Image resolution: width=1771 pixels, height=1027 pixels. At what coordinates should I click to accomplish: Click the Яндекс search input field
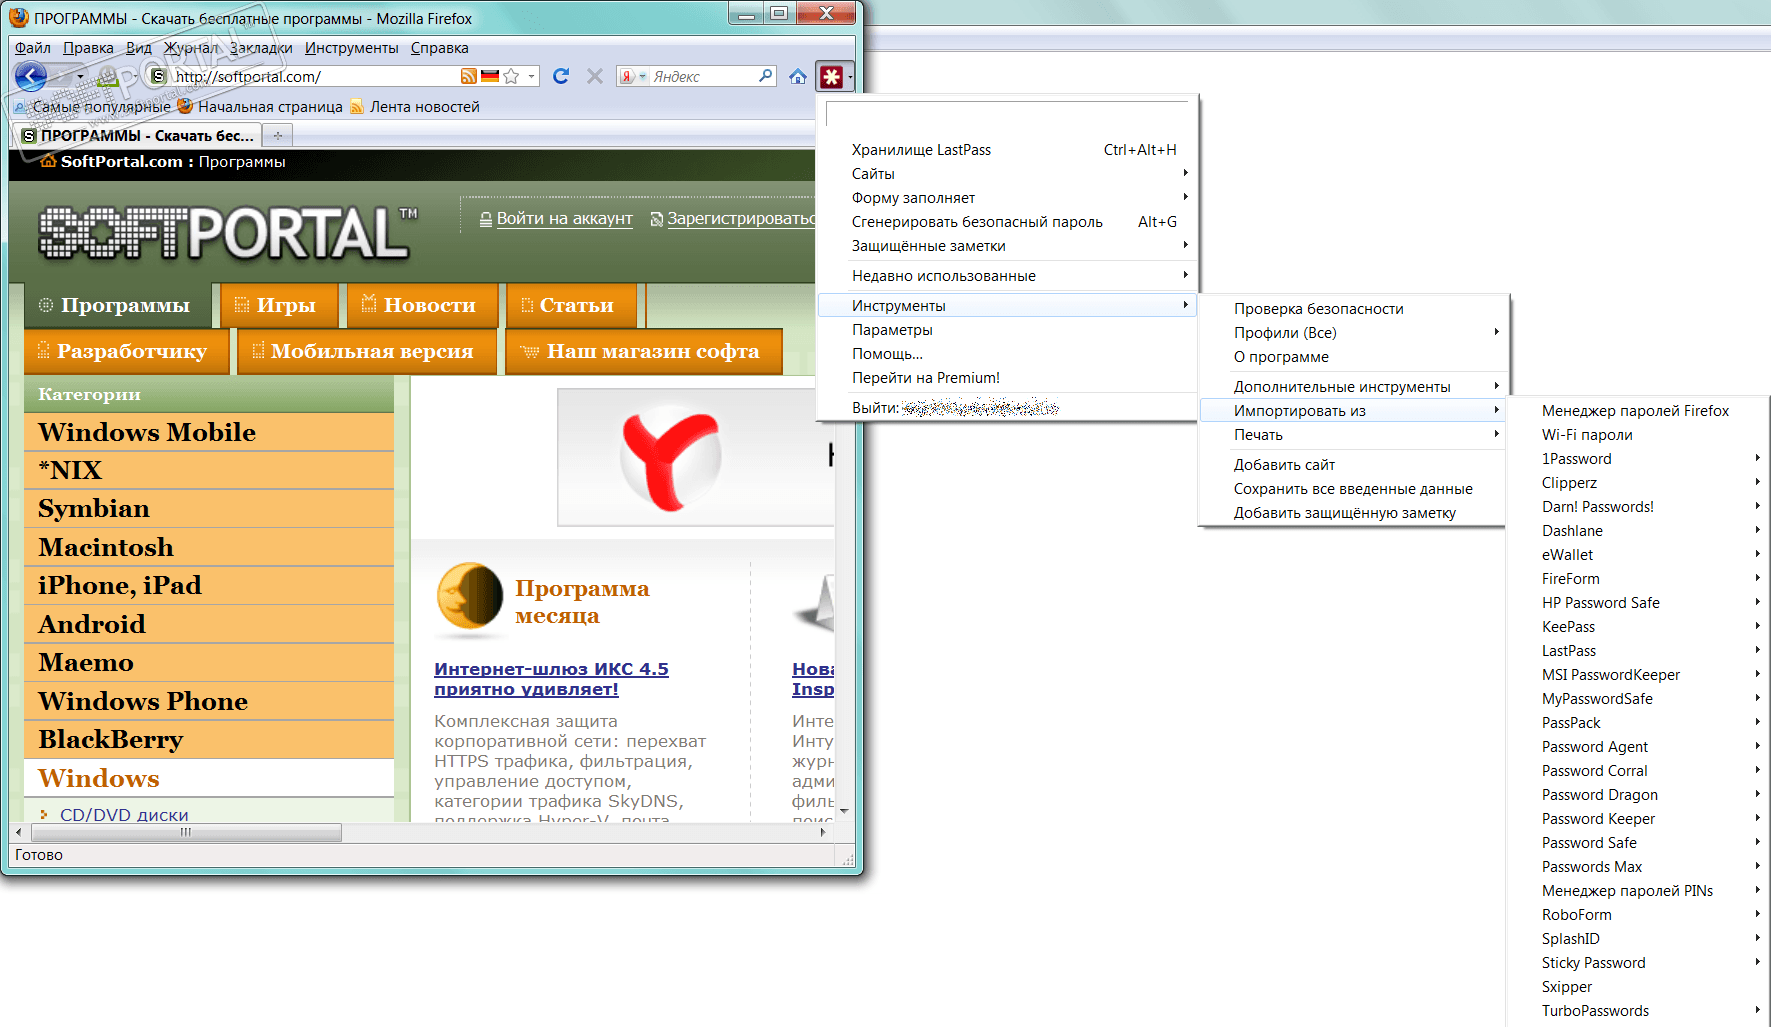[x=702, y=76]
